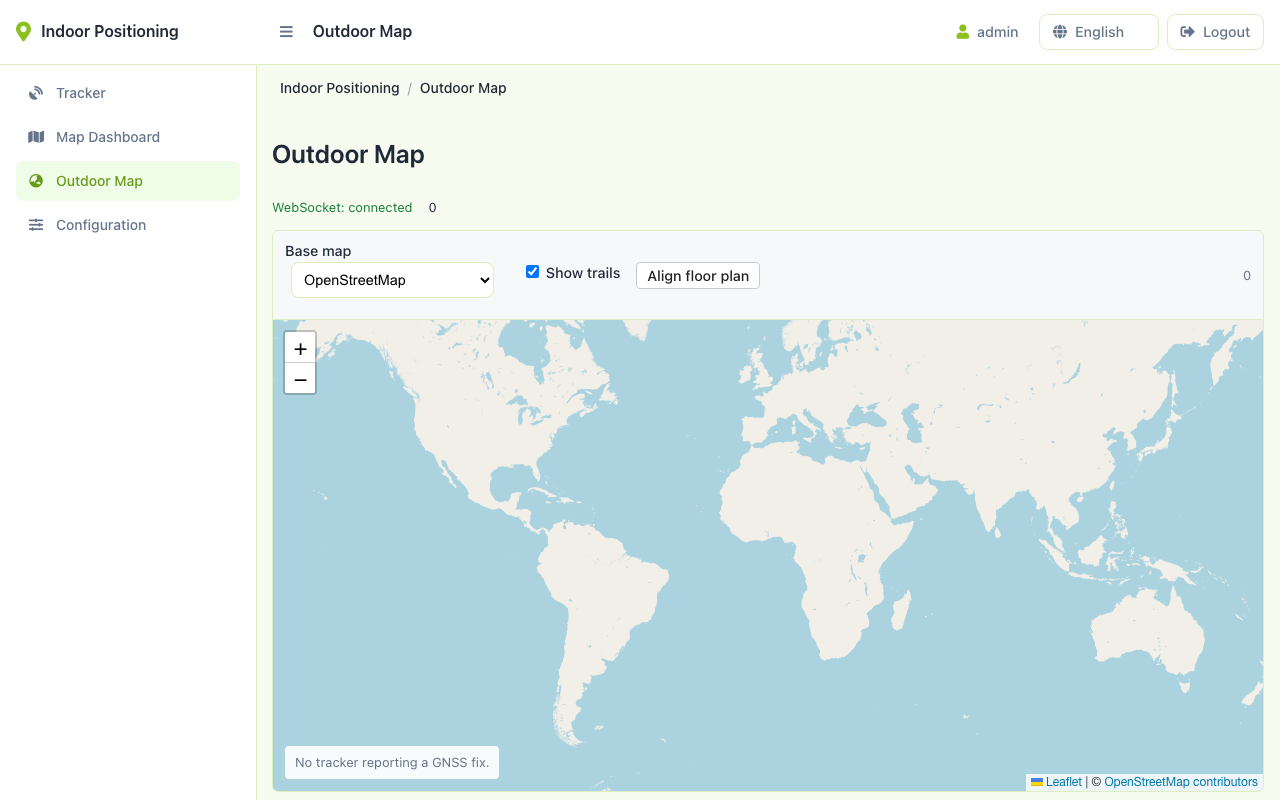1280x800 pixels.
Task: Click the Indoor Positioning app title
Action: (110, 32)
